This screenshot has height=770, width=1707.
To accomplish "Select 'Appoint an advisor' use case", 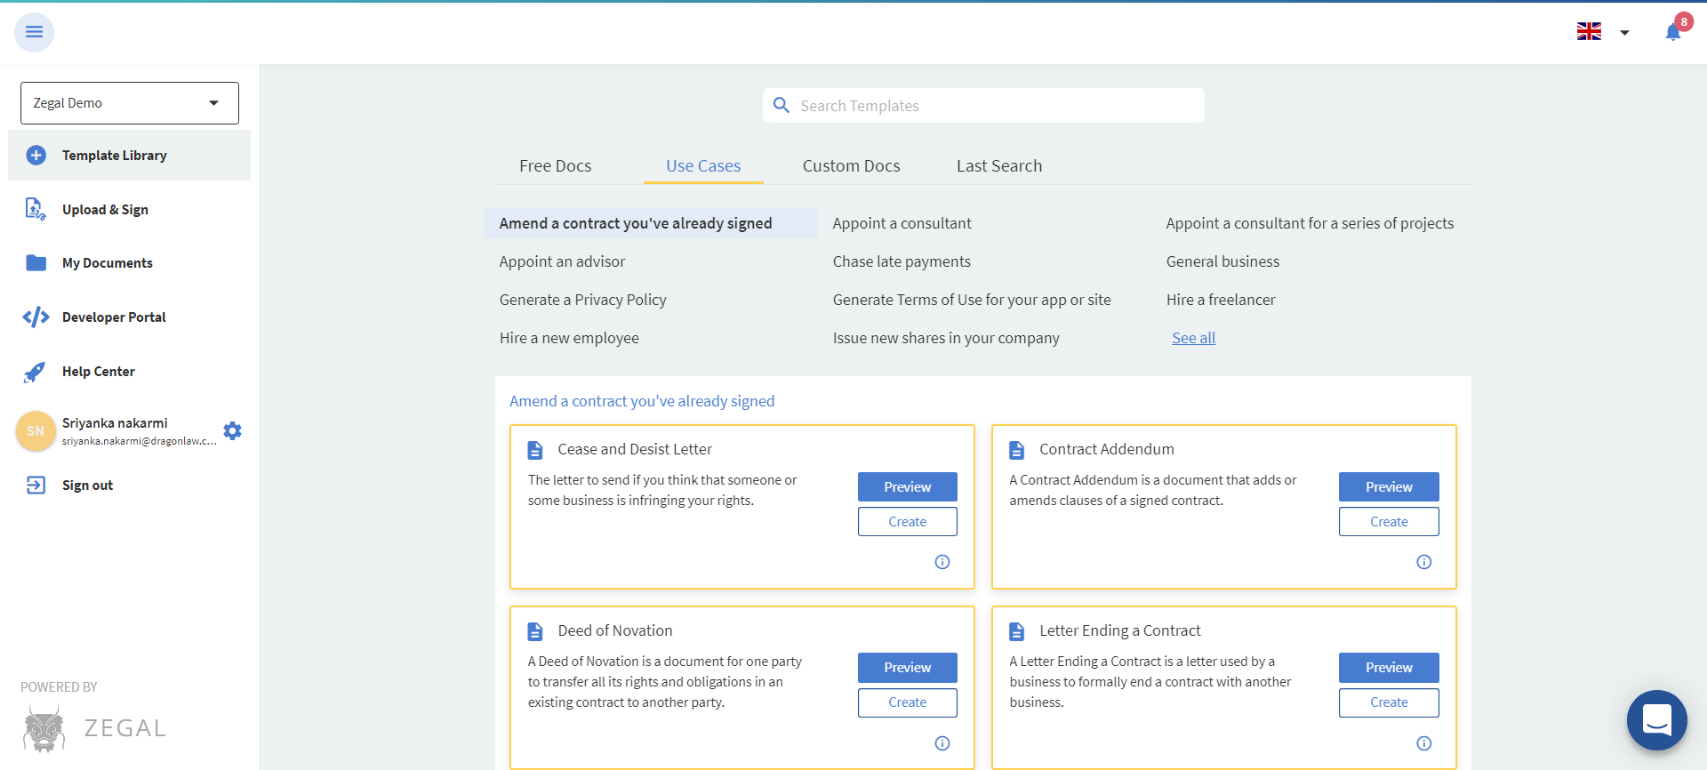I will pyautogui.click(x=562, y=261).
